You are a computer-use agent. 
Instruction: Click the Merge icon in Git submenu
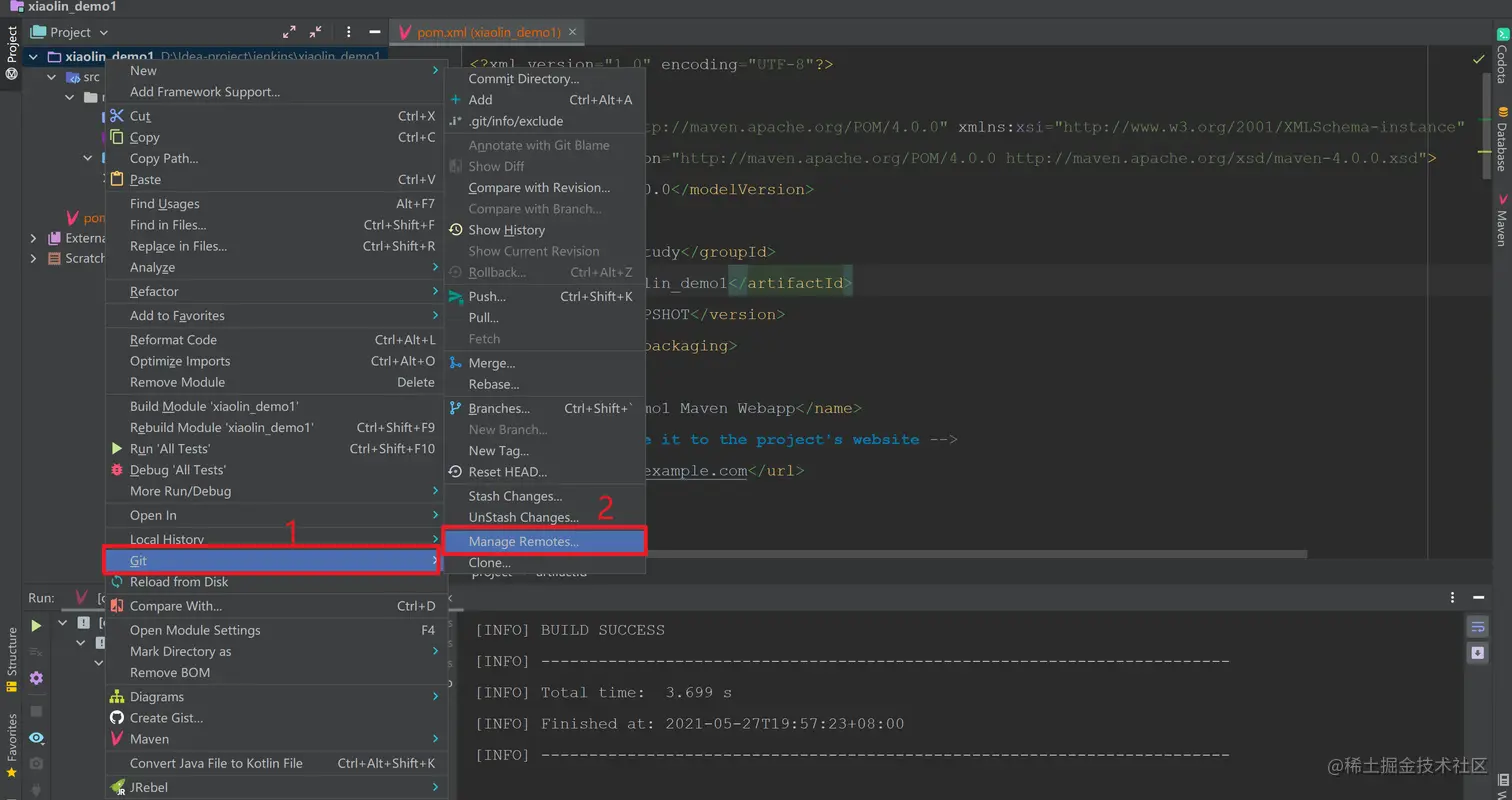coord(456,363)
